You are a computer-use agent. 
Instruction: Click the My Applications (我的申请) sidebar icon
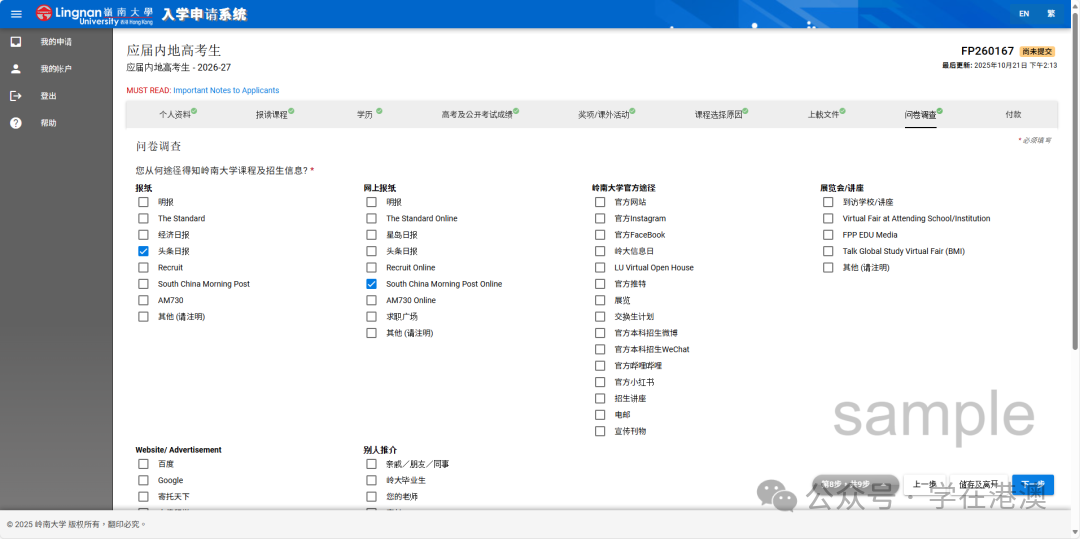click(x=16, y=42)
